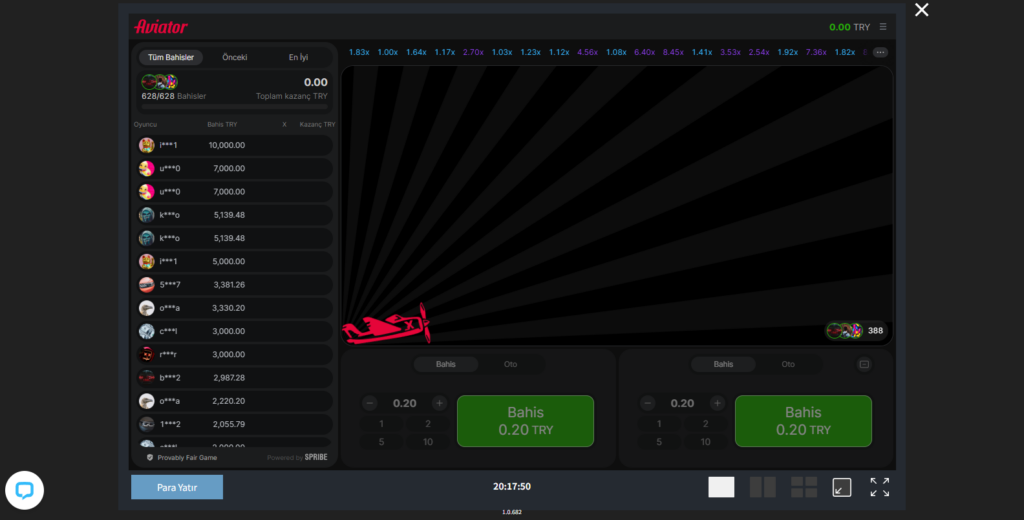The height and width of the screenshot is (520, 1024).
Task: Select the two-column split layout
Action: 763,487
